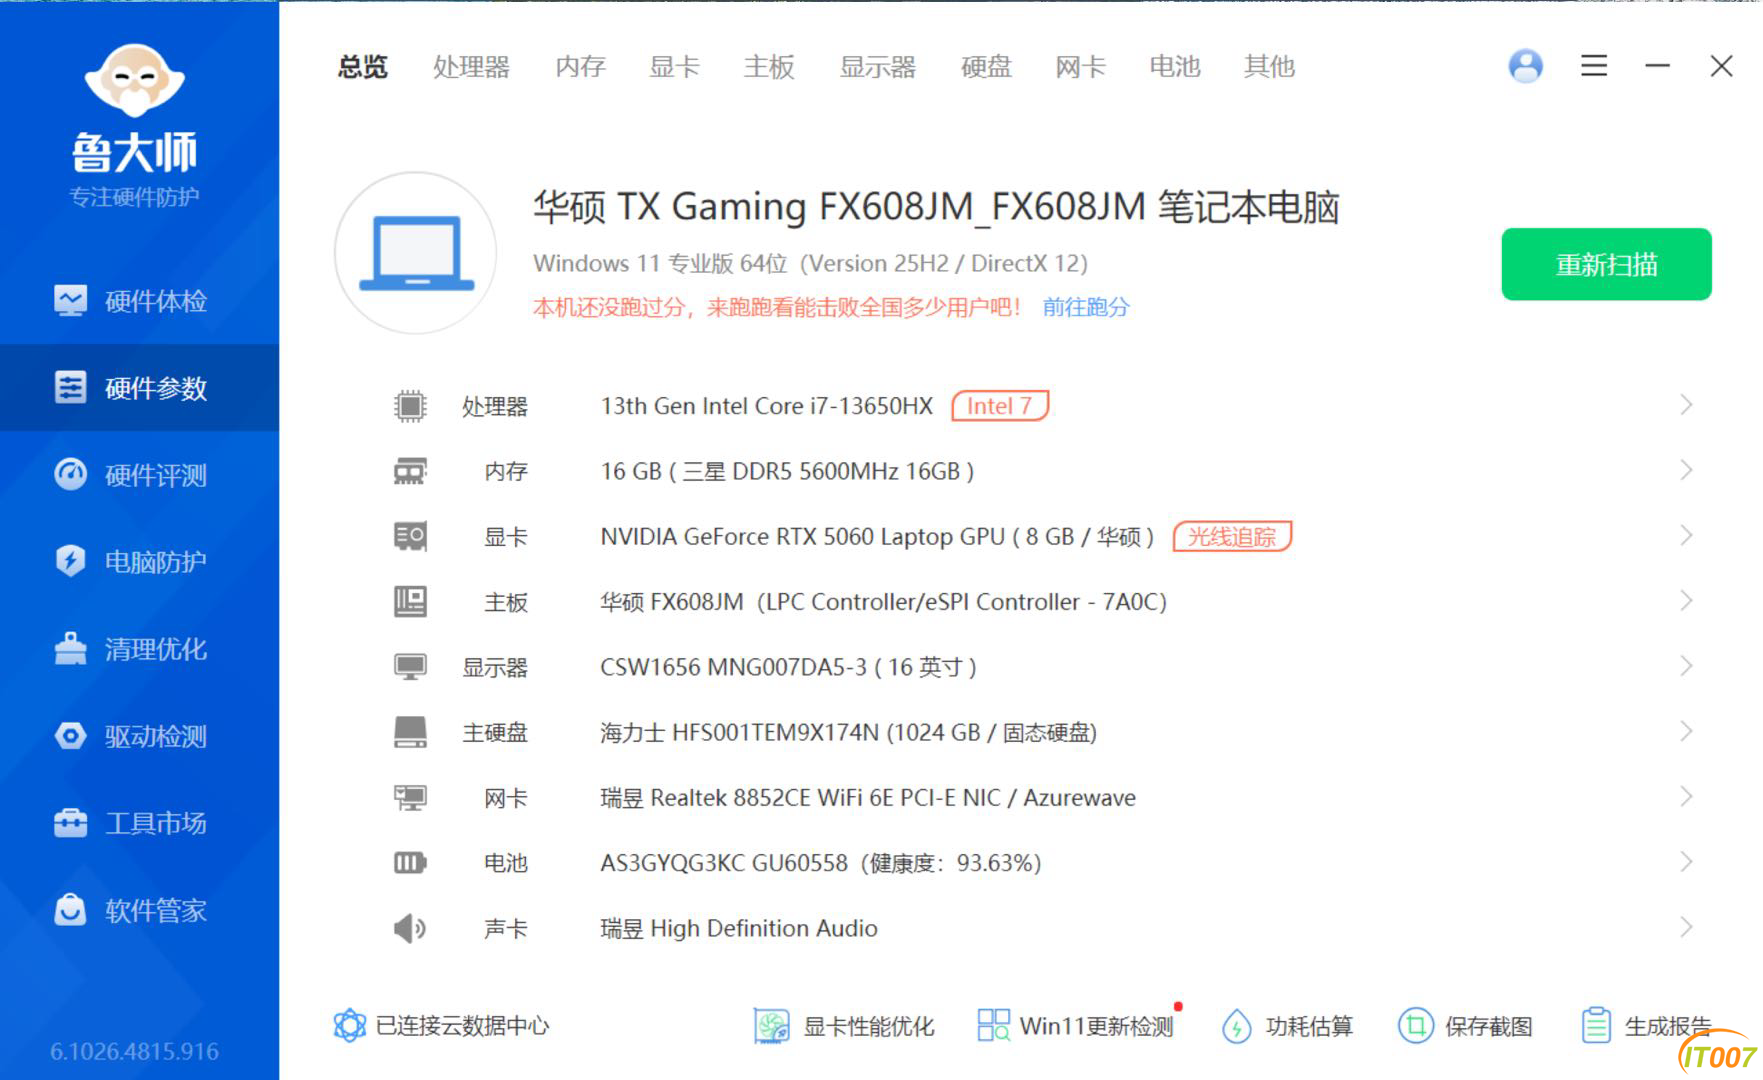1763x1080 pixels.
Task: Click the laptop computer image
Action: [x=415, y=253]
